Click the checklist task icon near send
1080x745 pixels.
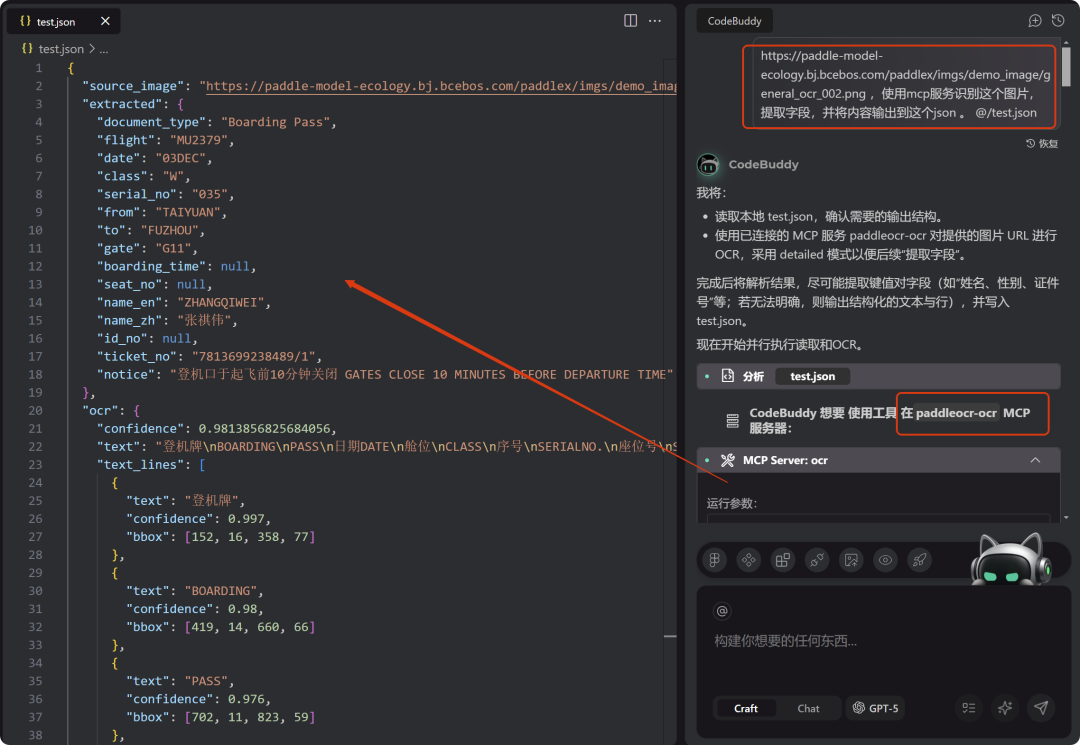(x=968, y=708)
